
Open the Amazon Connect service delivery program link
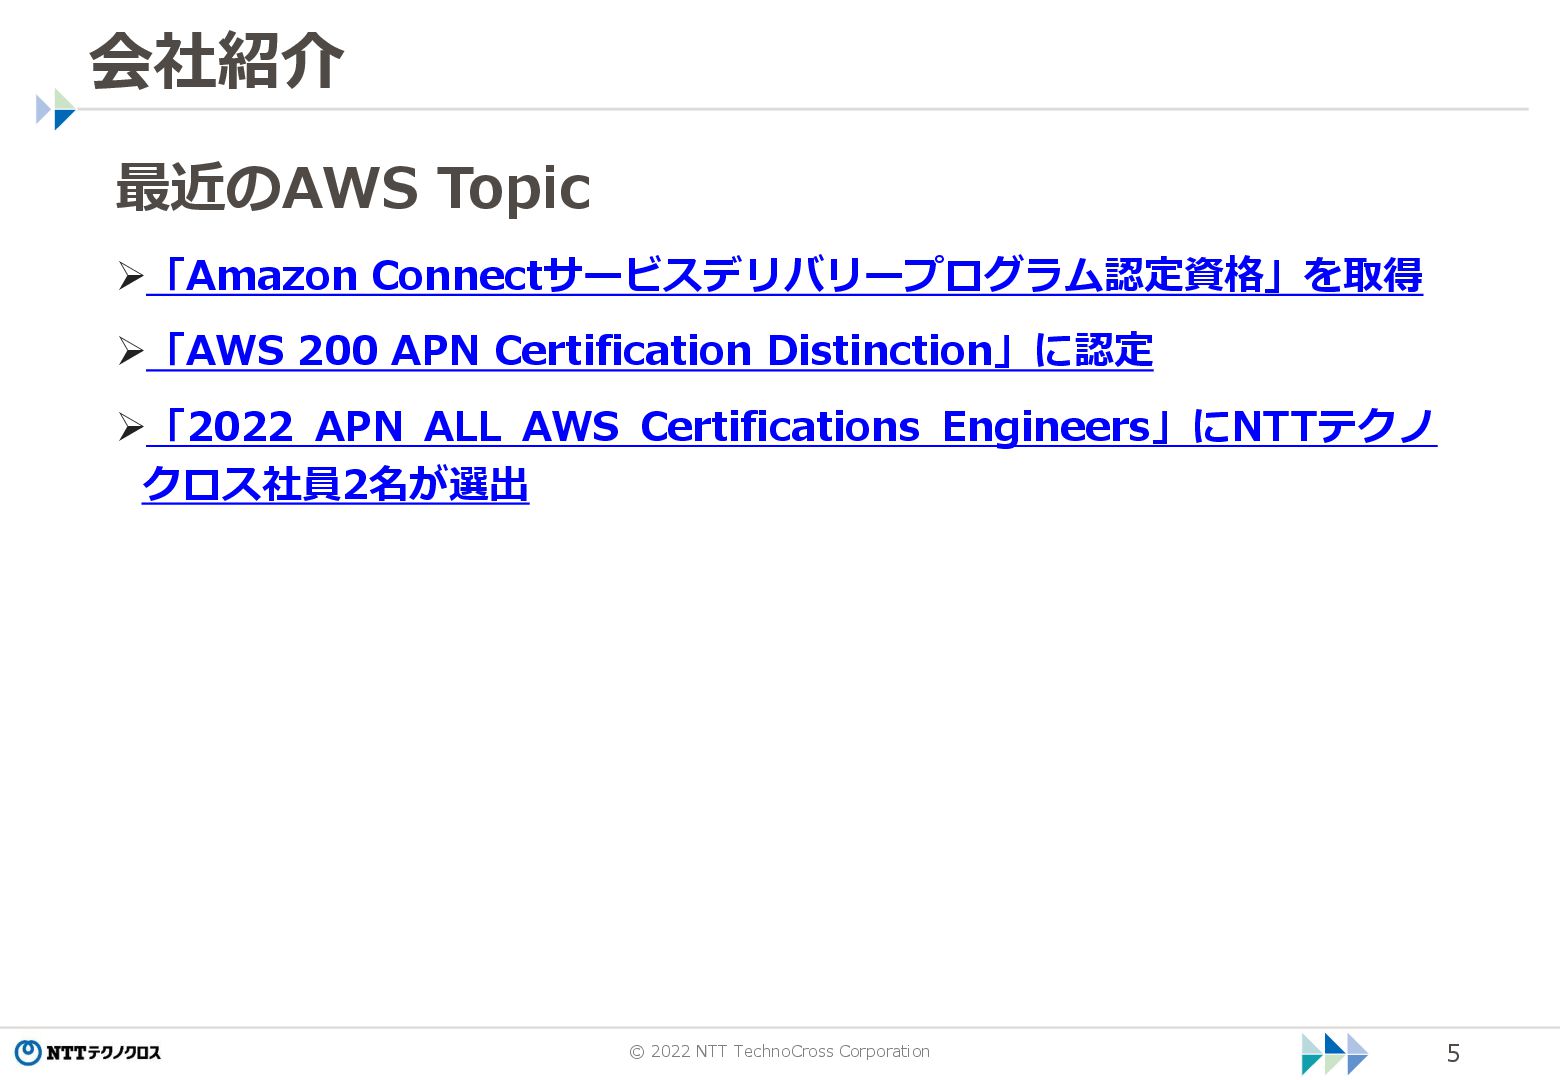pyautogui.click(x=785, y=275)
